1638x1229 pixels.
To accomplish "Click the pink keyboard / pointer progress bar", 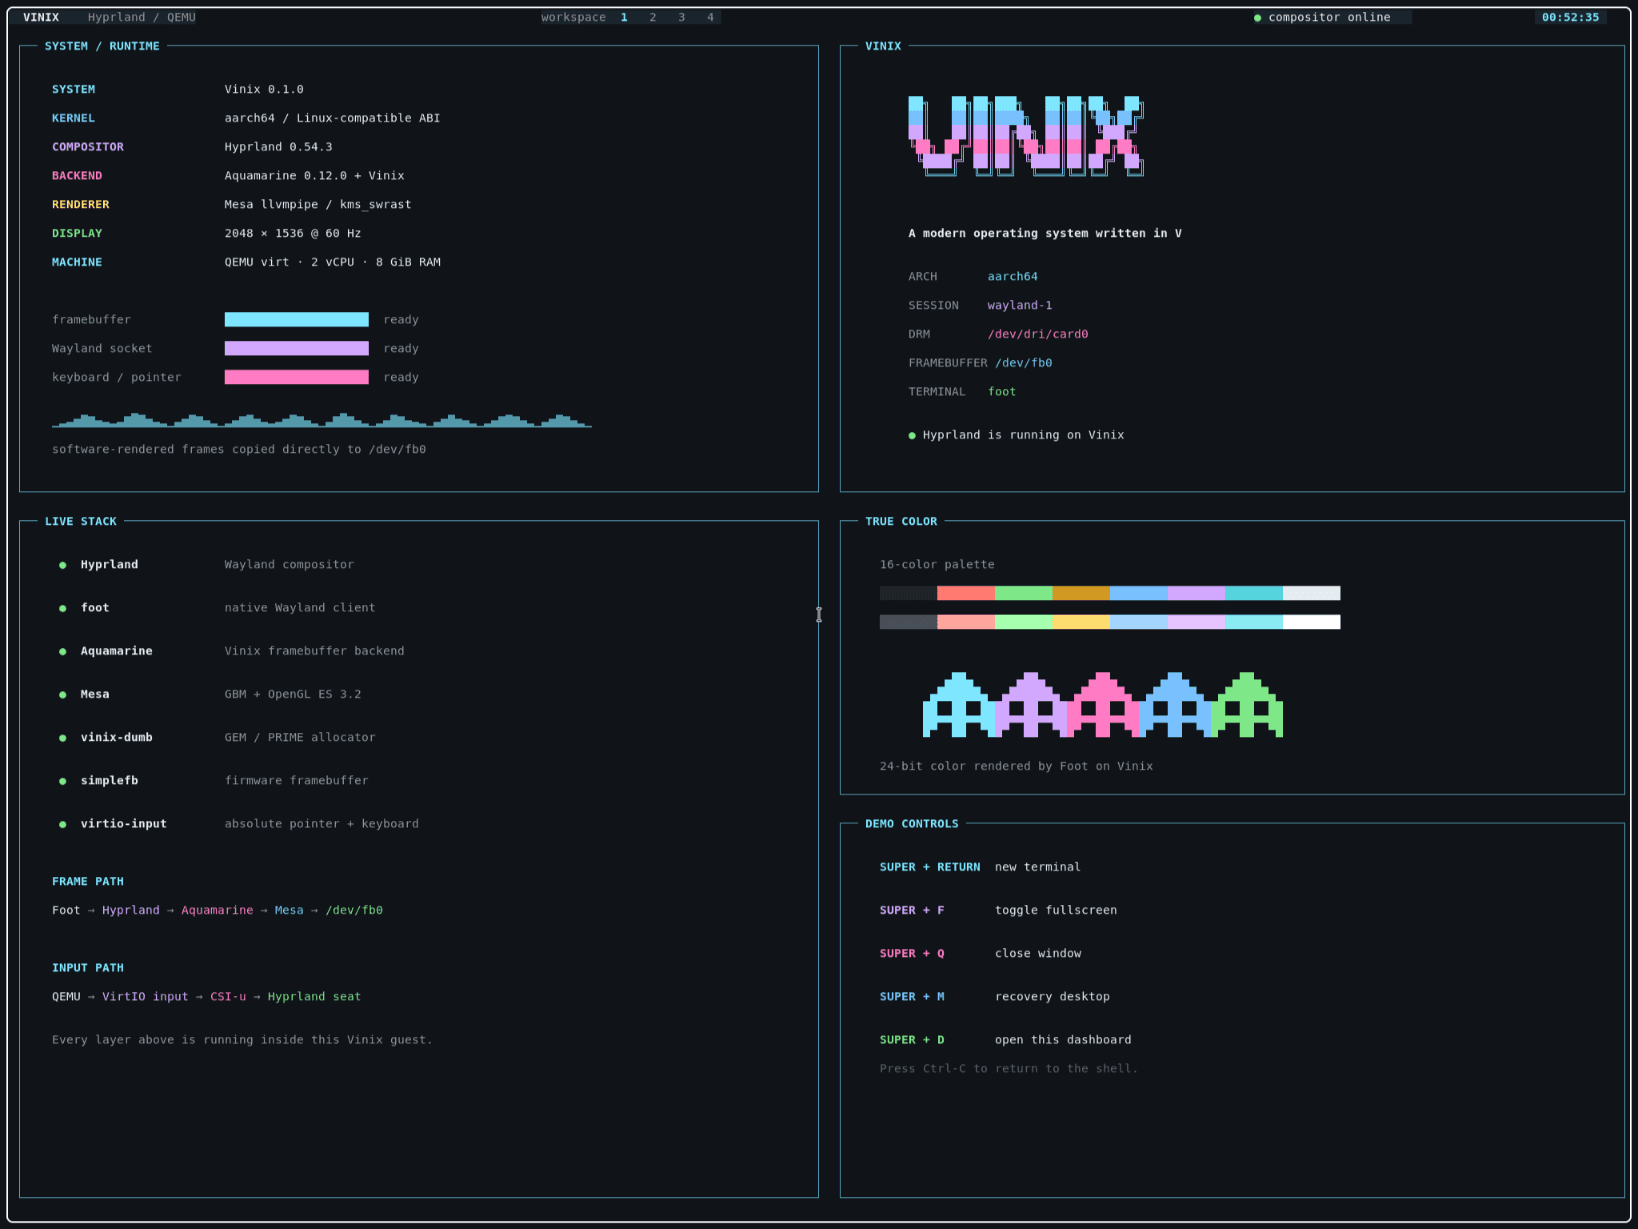I will point(297,377).
